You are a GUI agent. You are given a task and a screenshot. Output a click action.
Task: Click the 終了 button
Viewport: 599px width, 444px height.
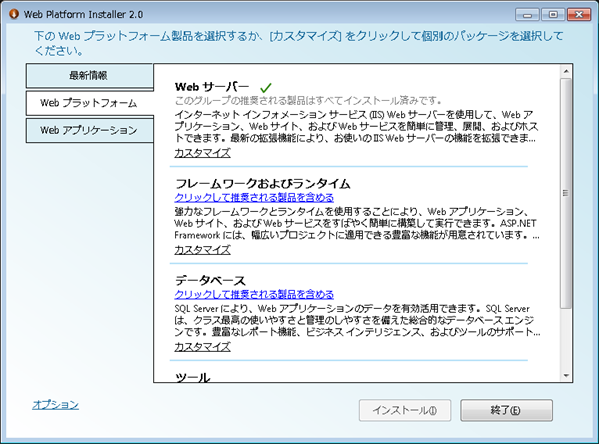506,410
